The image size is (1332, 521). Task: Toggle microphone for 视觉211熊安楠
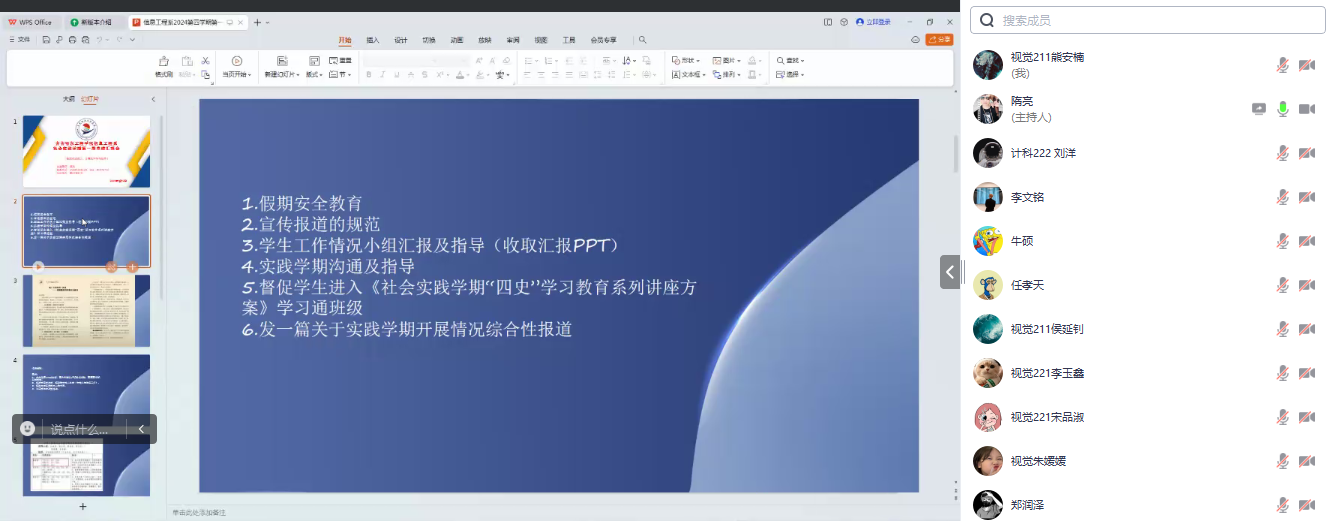[x=1282, y=65]
